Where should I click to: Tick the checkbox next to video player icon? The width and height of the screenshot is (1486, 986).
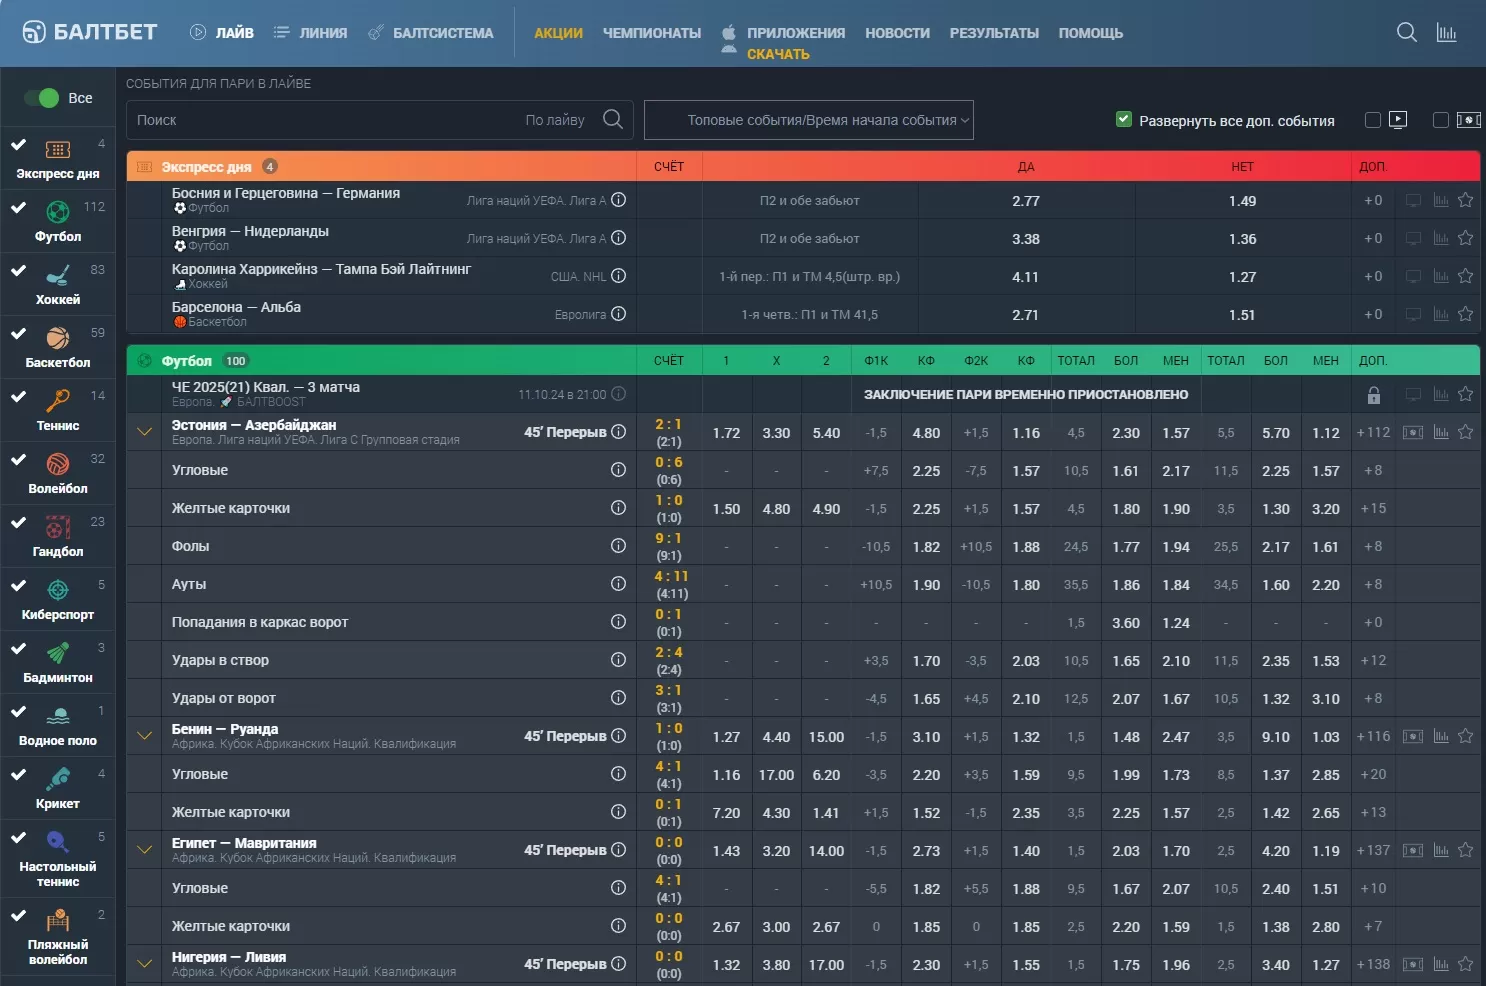point(1373,120)
